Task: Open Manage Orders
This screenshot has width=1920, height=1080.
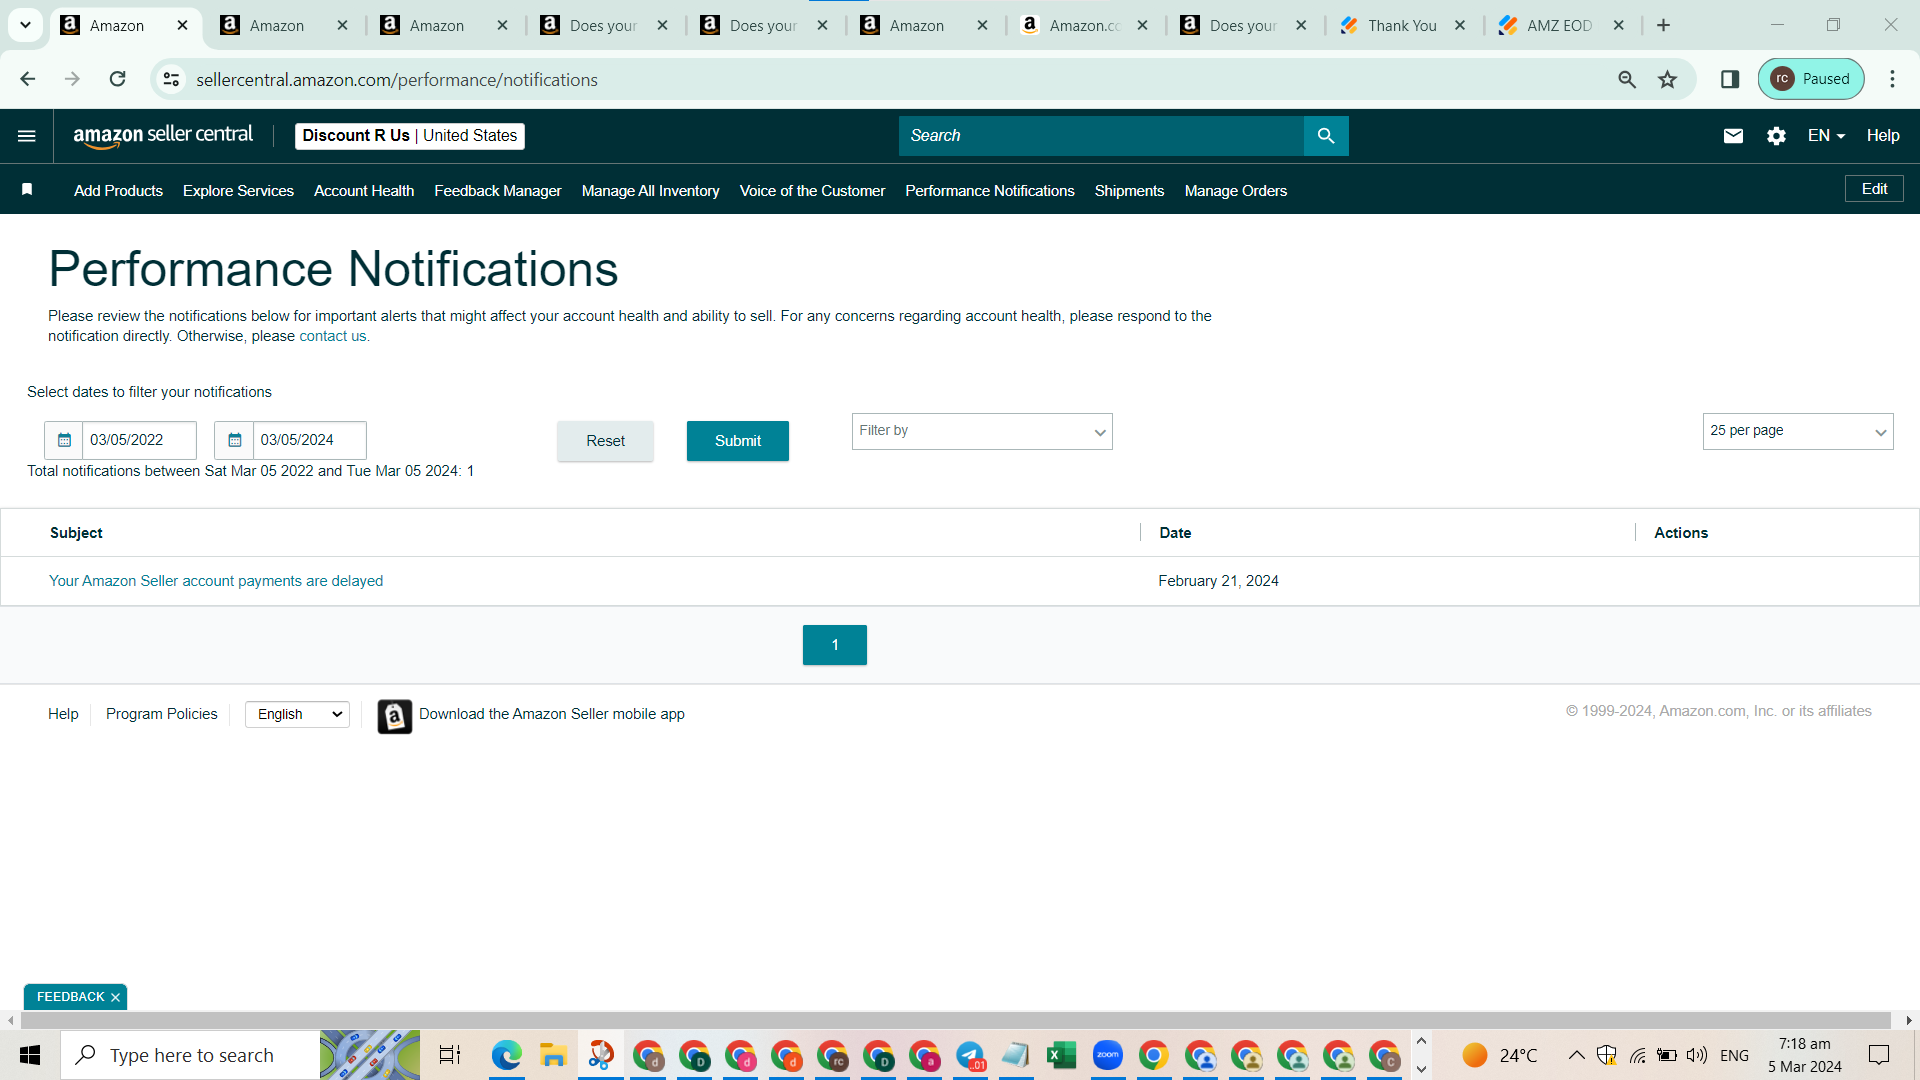Action: coord(1236,191)
